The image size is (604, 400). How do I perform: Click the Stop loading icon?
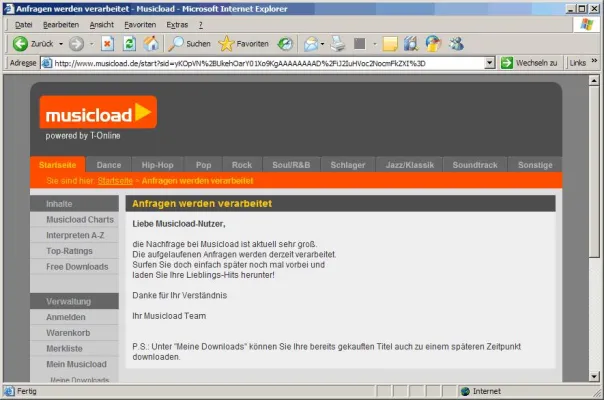click(x=108, y=44)
